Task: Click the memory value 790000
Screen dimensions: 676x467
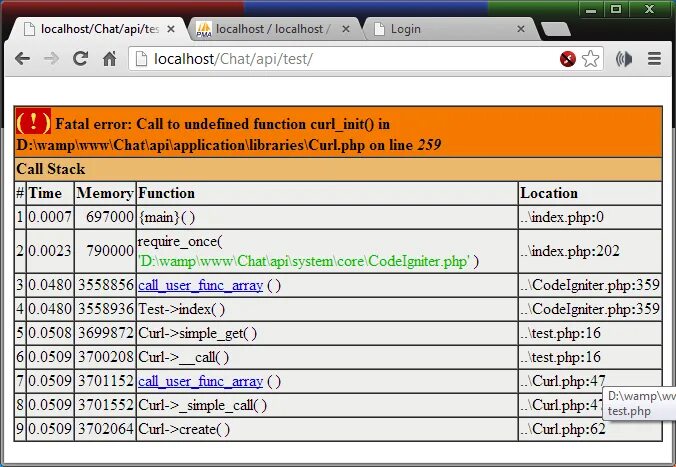Action: click(x=110, y=251)
